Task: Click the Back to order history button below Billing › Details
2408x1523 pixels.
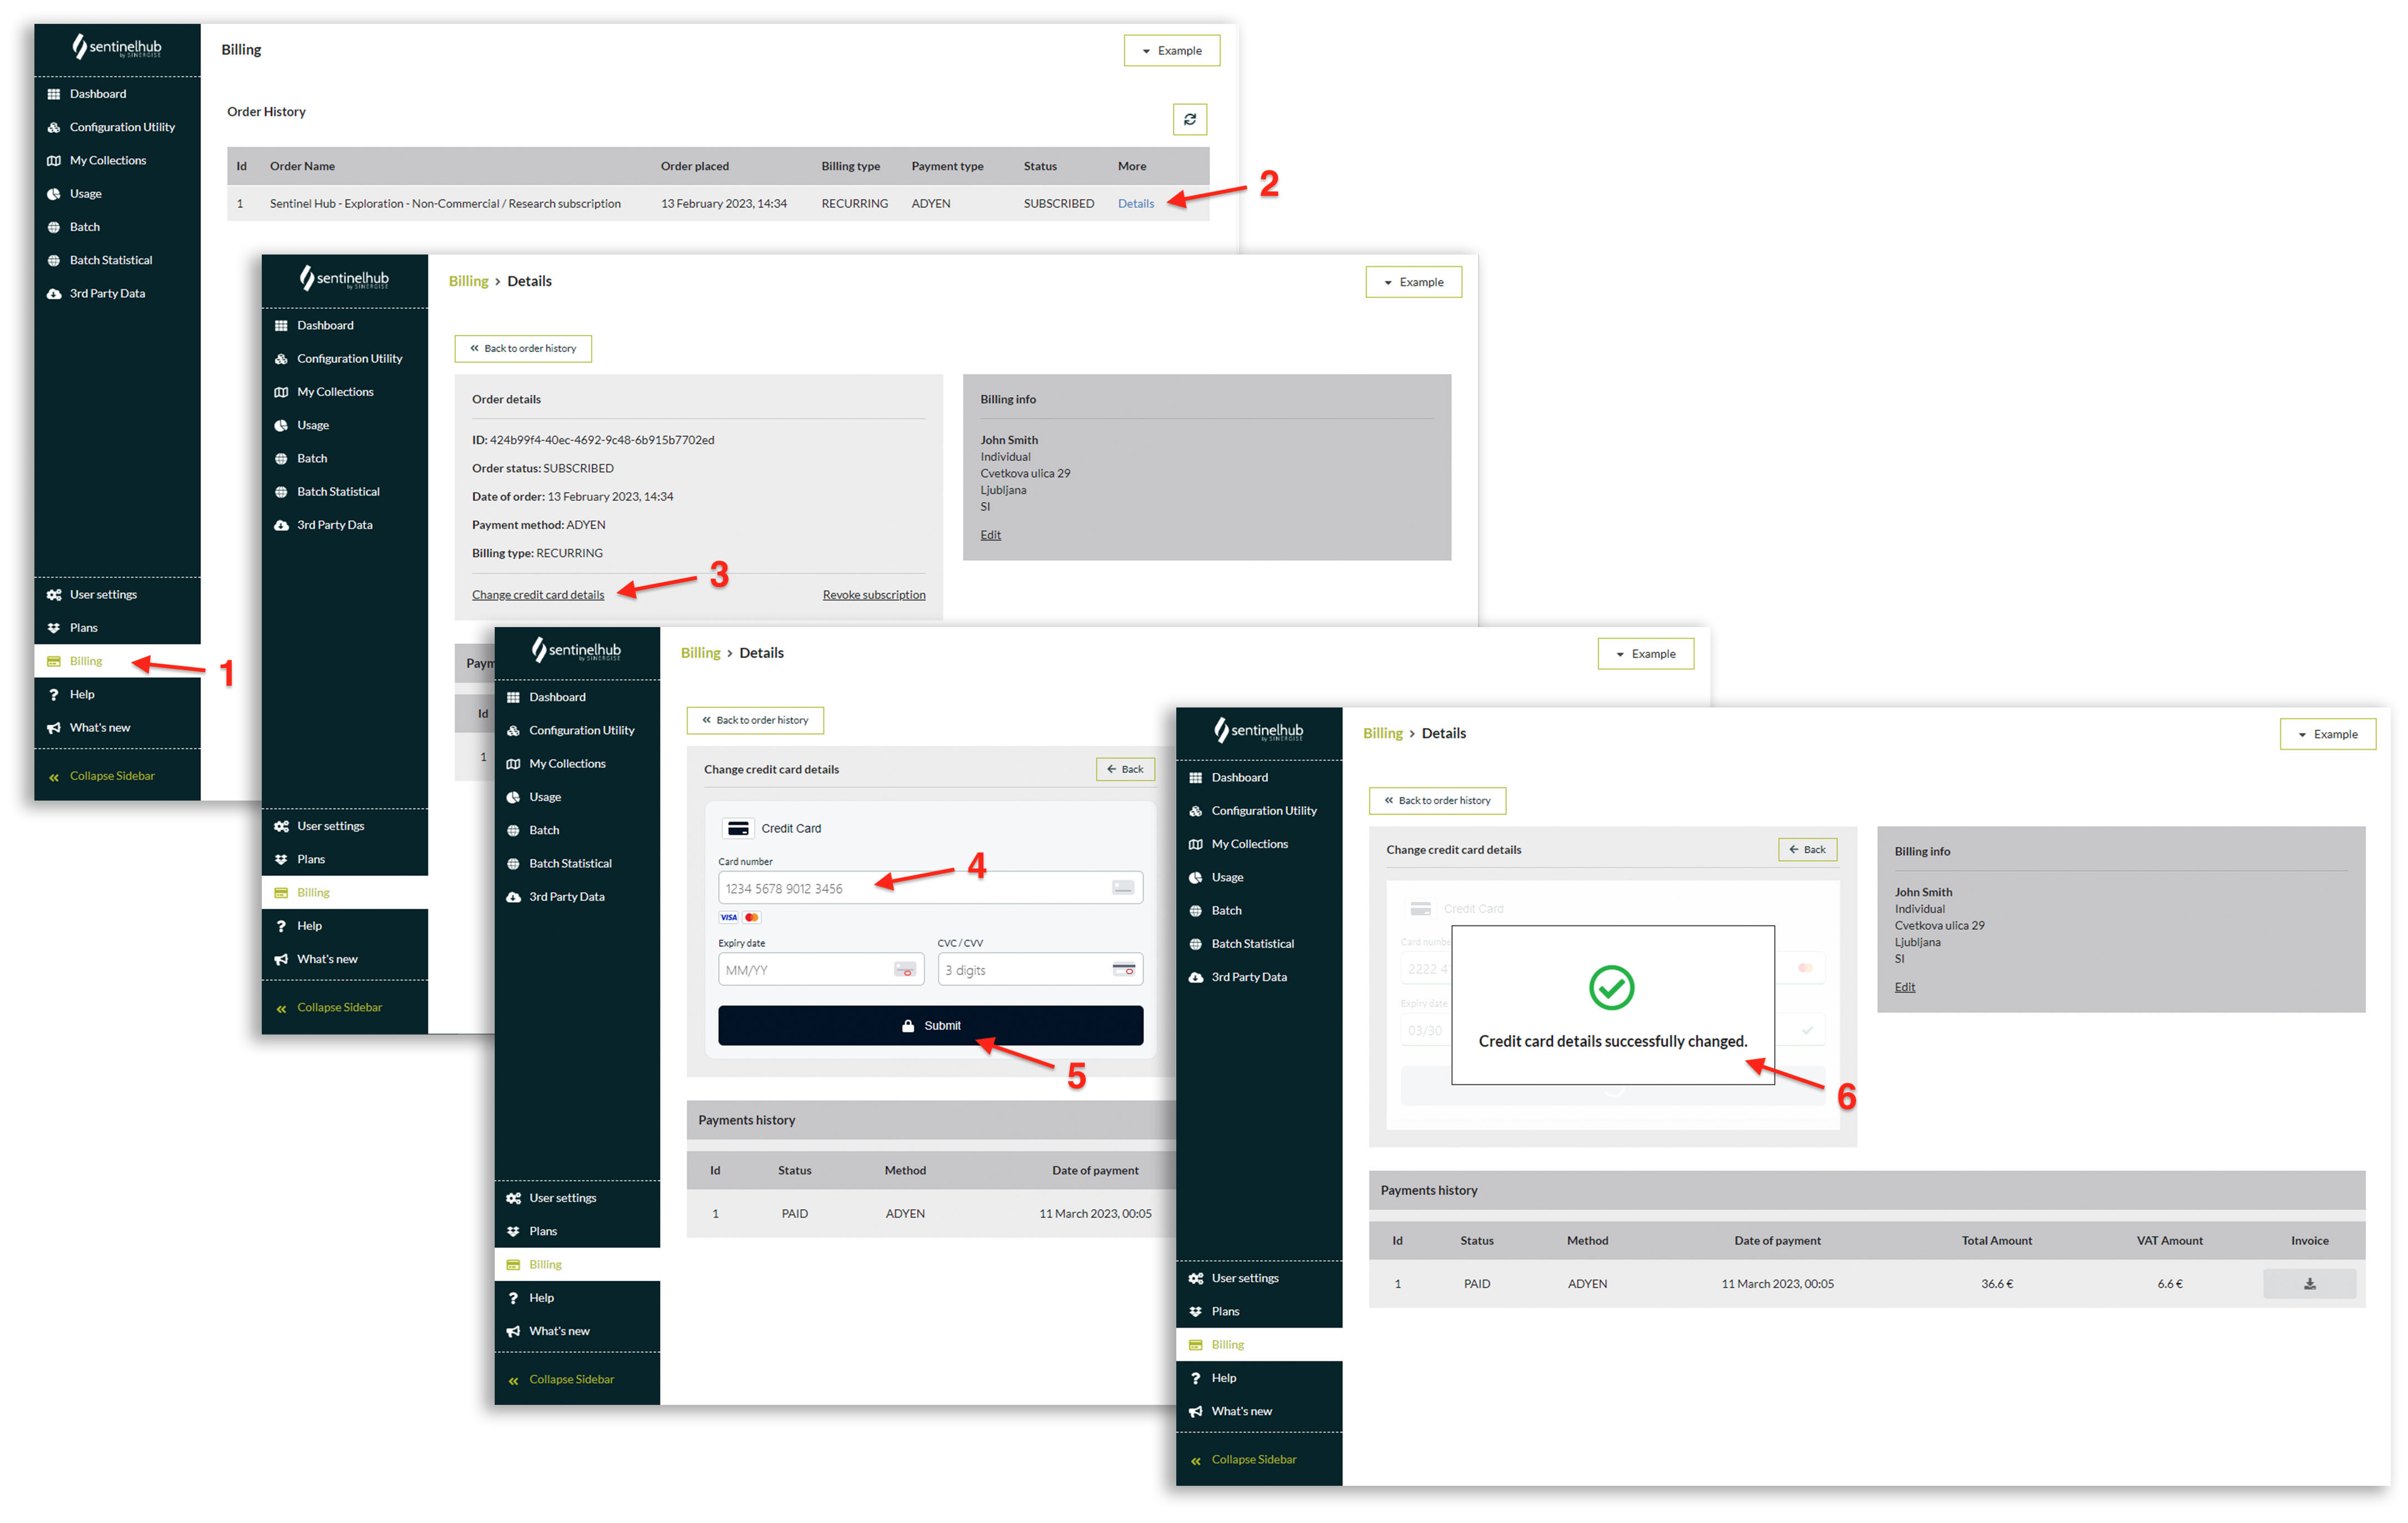Action: pyautogui.click(x=523, y=349)
